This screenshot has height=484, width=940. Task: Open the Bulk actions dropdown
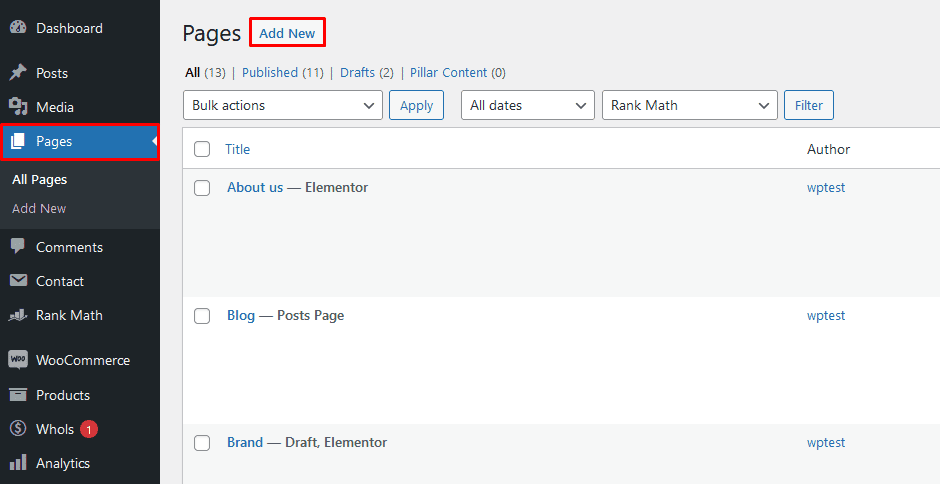point(283,105)
